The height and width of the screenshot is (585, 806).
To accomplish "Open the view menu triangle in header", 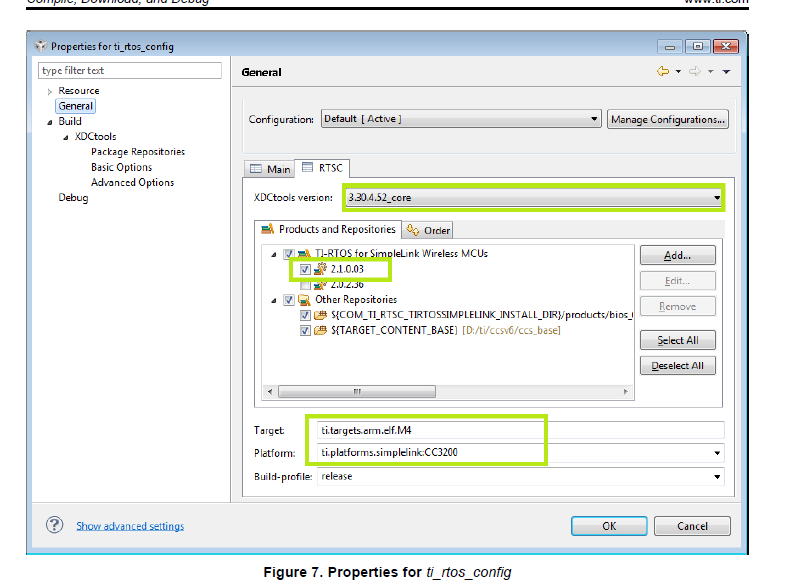I will (x=726, y=72).
